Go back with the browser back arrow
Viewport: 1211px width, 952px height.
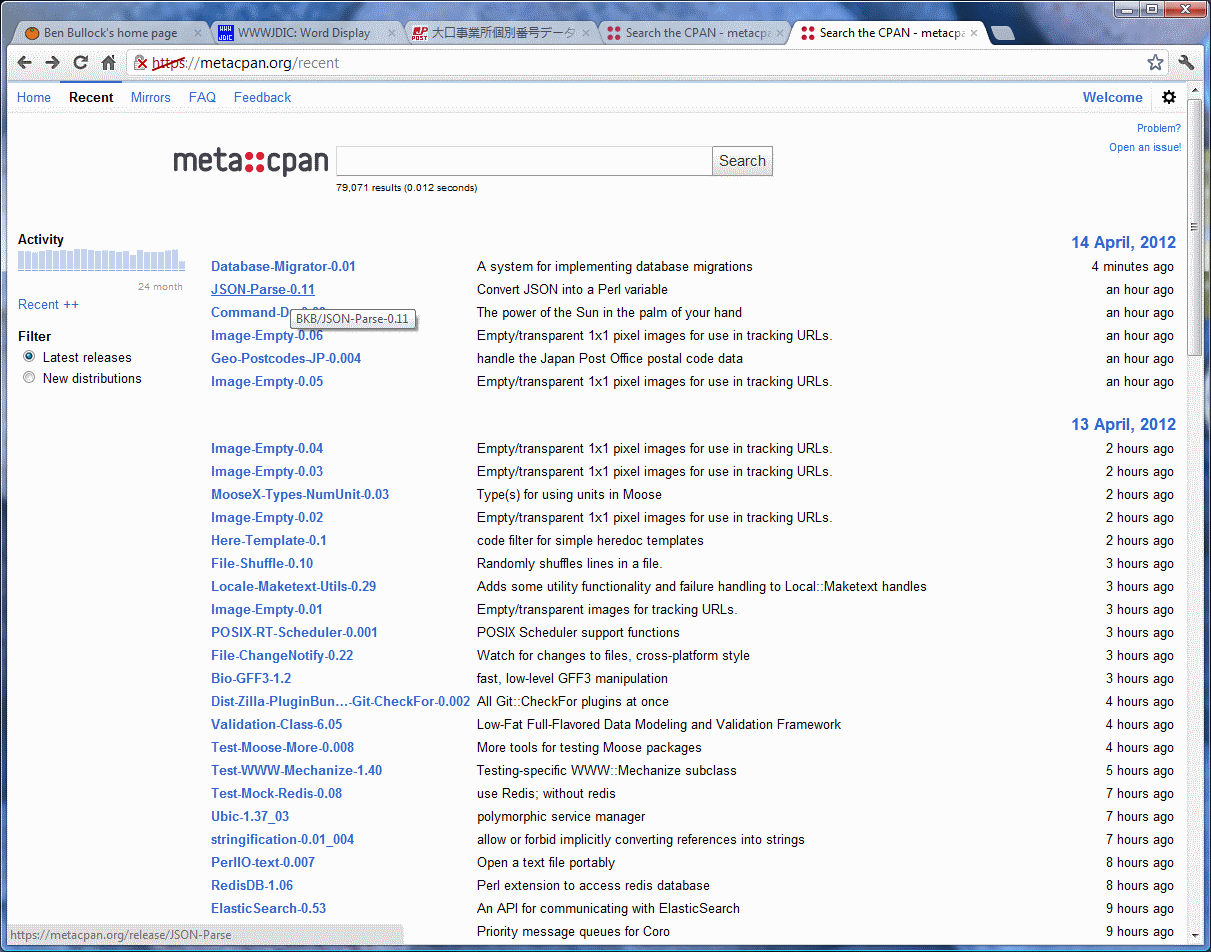coord(25,62)
